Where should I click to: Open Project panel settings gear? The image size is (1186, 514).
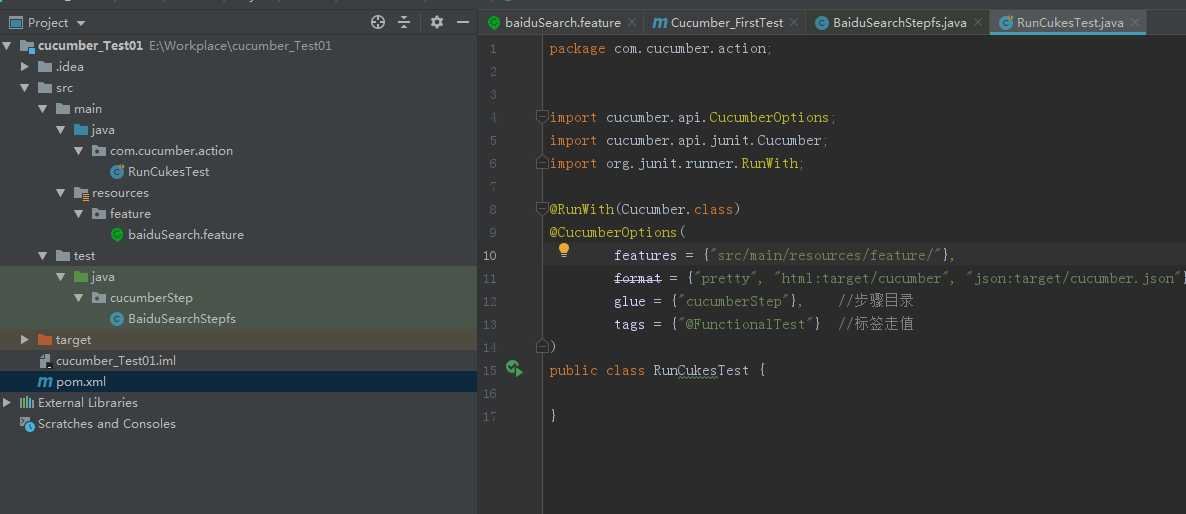[437, 22]
